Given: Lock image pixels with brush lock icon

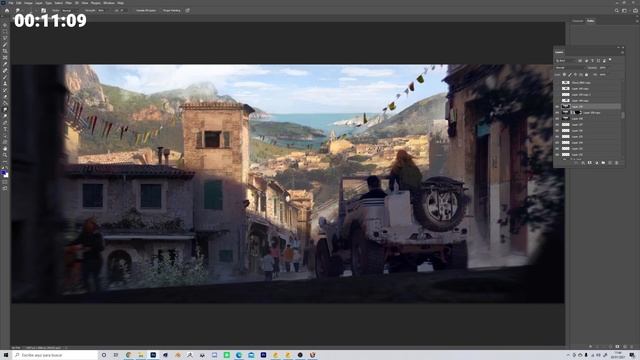Looking at the screenshot, I should point(570,74).
